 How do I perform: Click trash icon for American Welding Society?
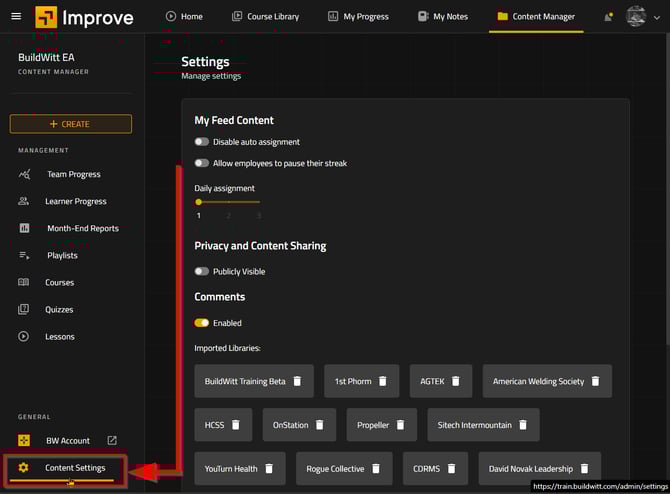pyautogui.click(x=595, y=381)
